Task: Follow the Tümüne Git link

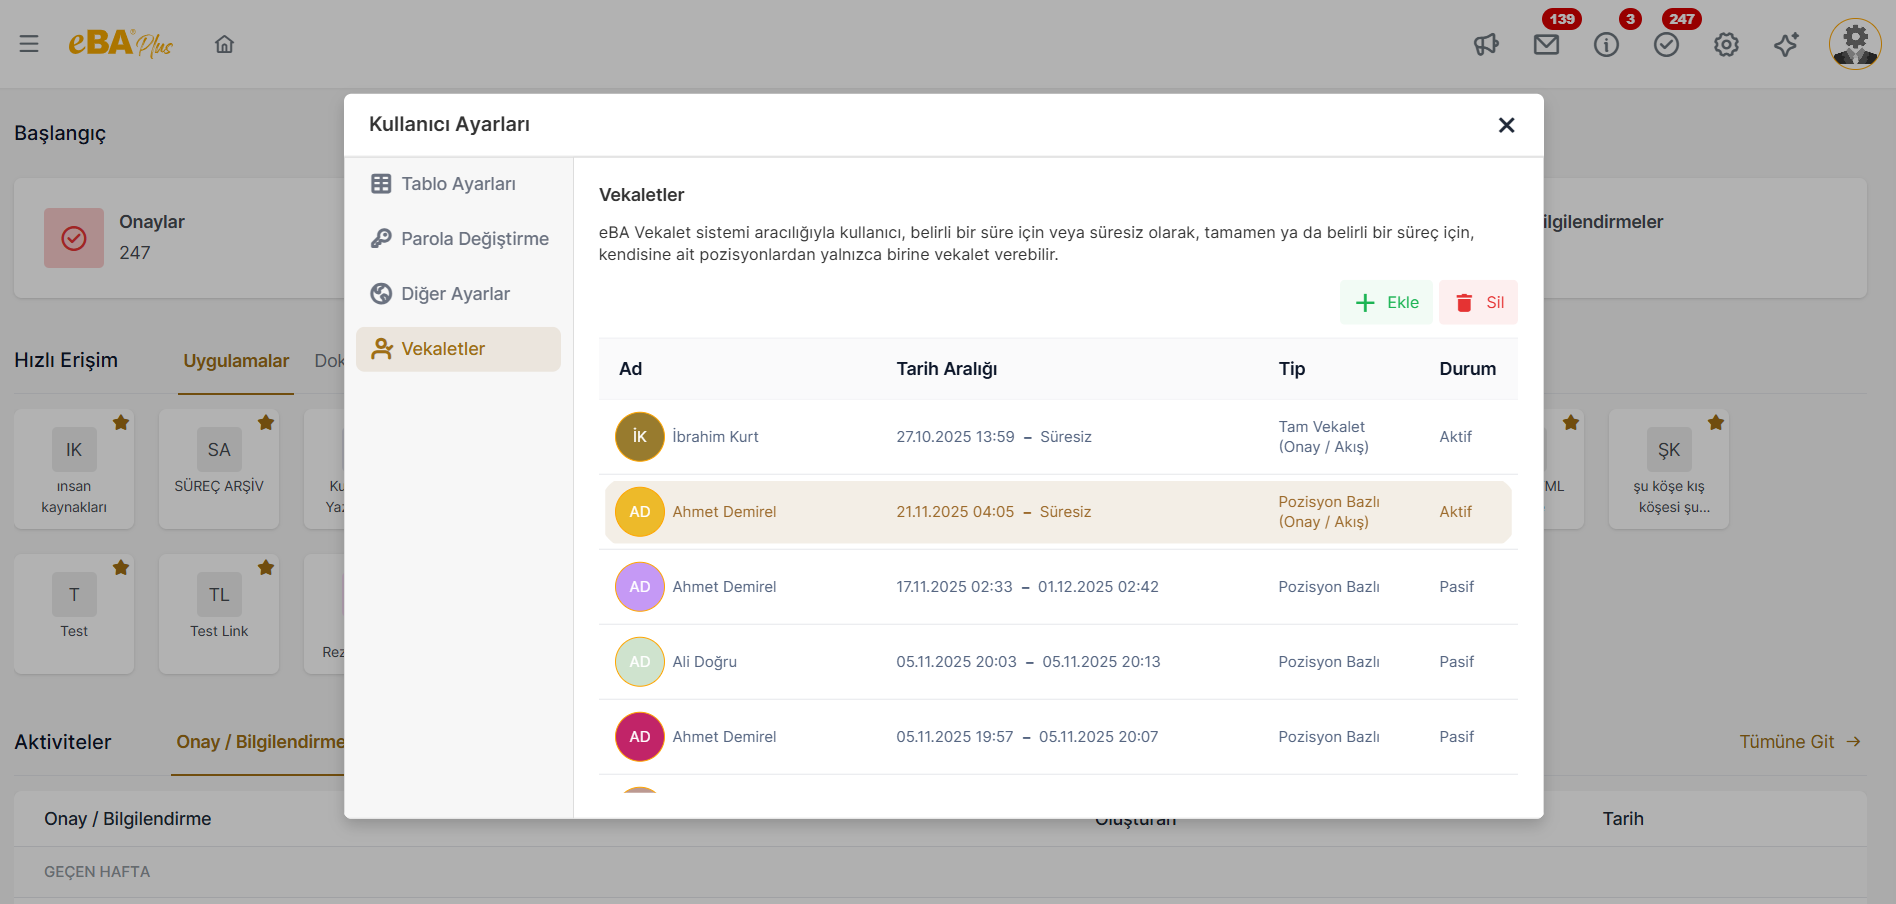Action: pyautogui.click(x=1800, y=742)
